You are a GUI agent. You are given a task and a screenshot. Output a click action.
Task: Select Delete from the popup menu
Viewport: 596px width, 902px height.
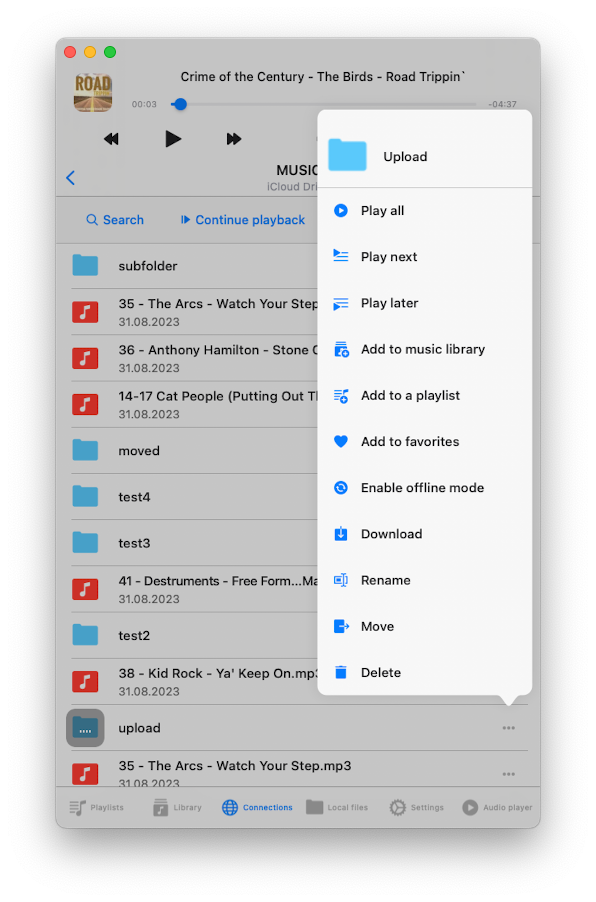(425, 672)
